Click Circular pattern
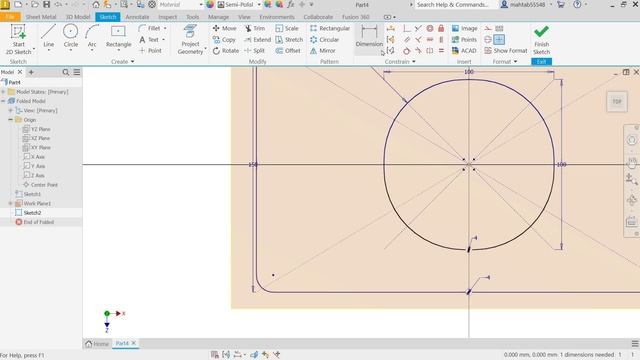Screen dimensions: 640x360 [x=324, y=40]
